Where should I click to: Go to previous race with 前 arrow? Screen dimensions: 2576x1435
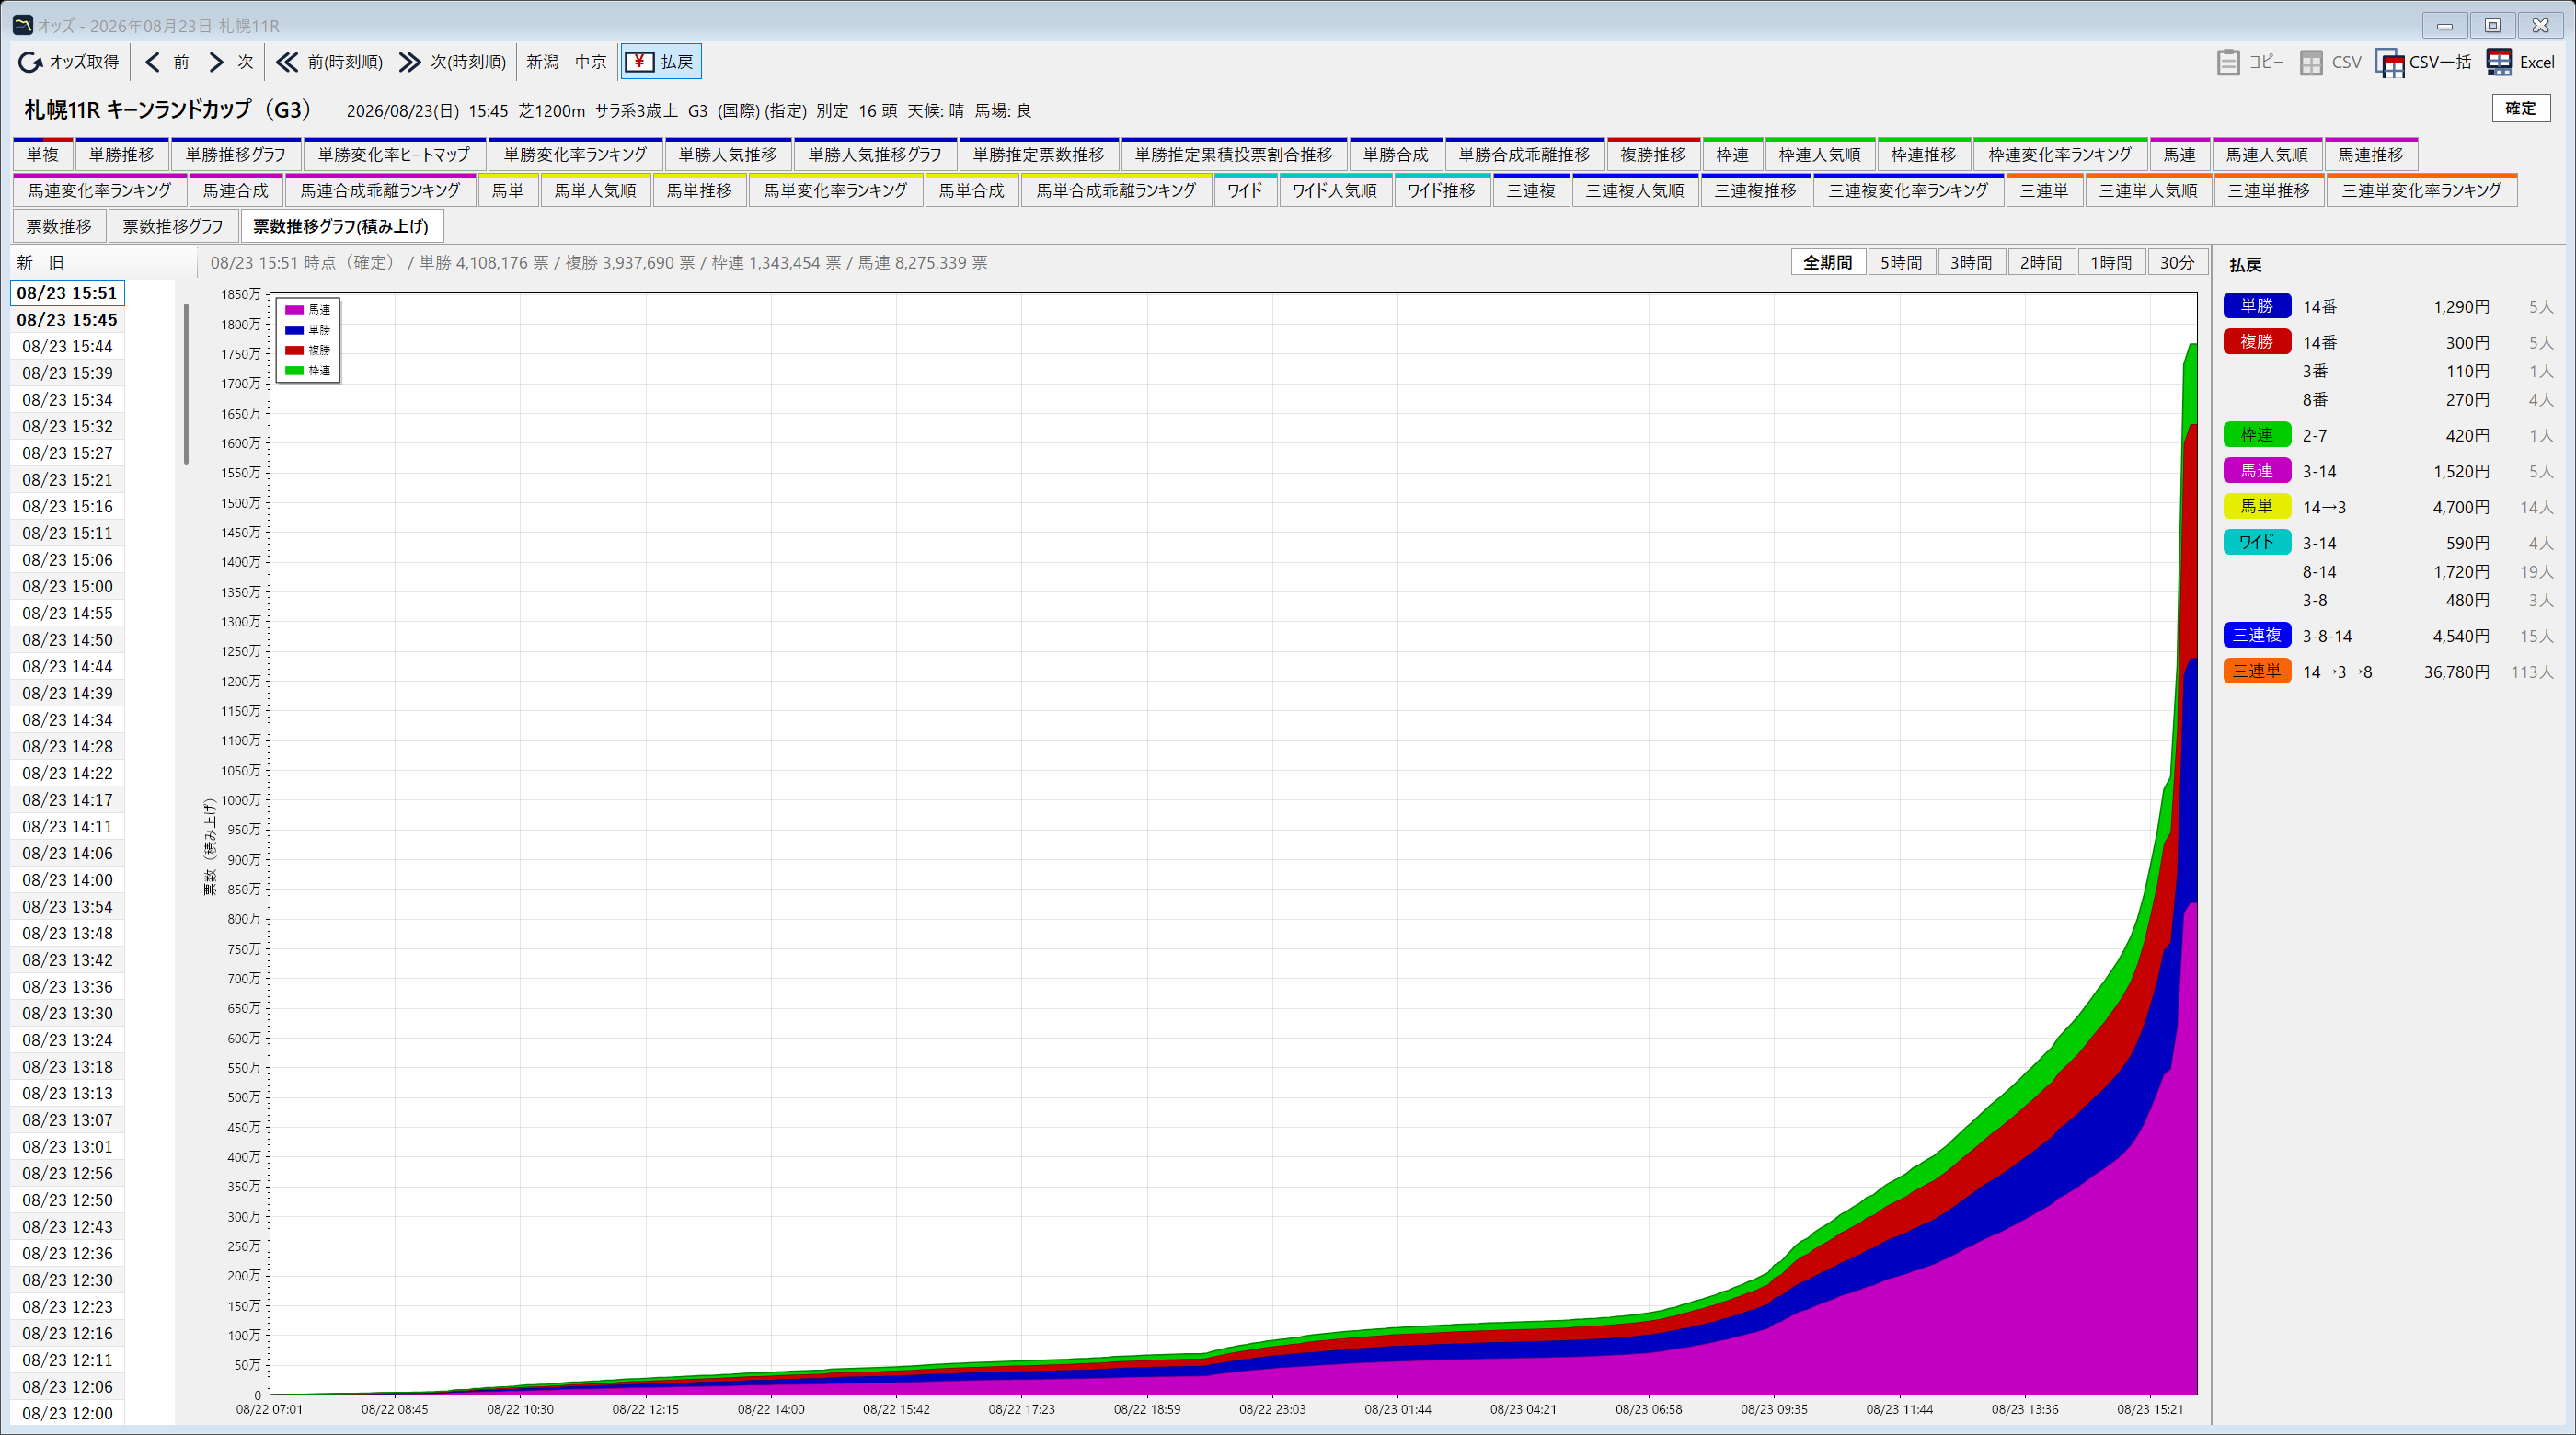tap(152, 62)
